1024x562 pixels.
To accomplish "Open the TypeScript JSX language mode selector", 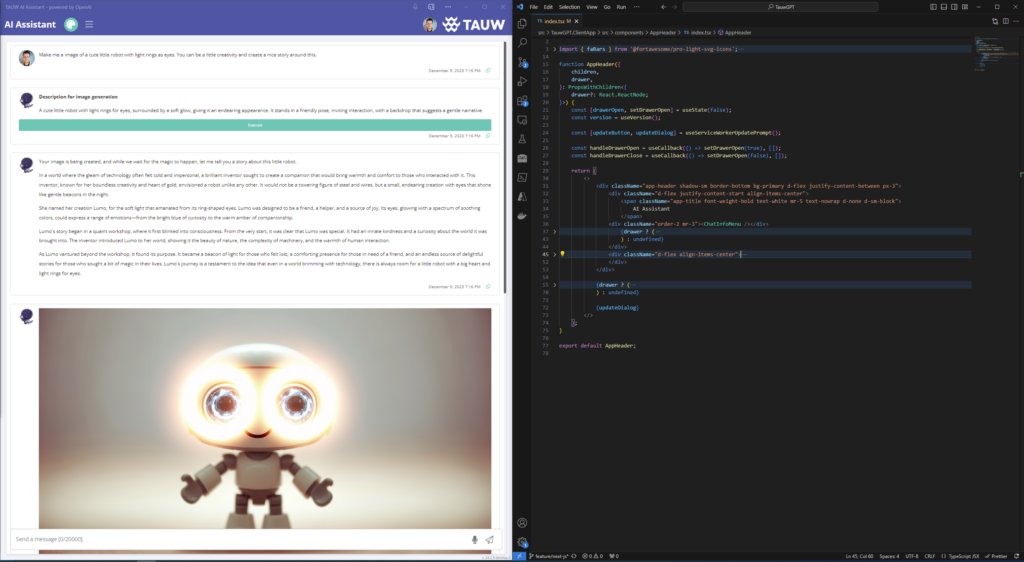I will [x=961, y=555].
